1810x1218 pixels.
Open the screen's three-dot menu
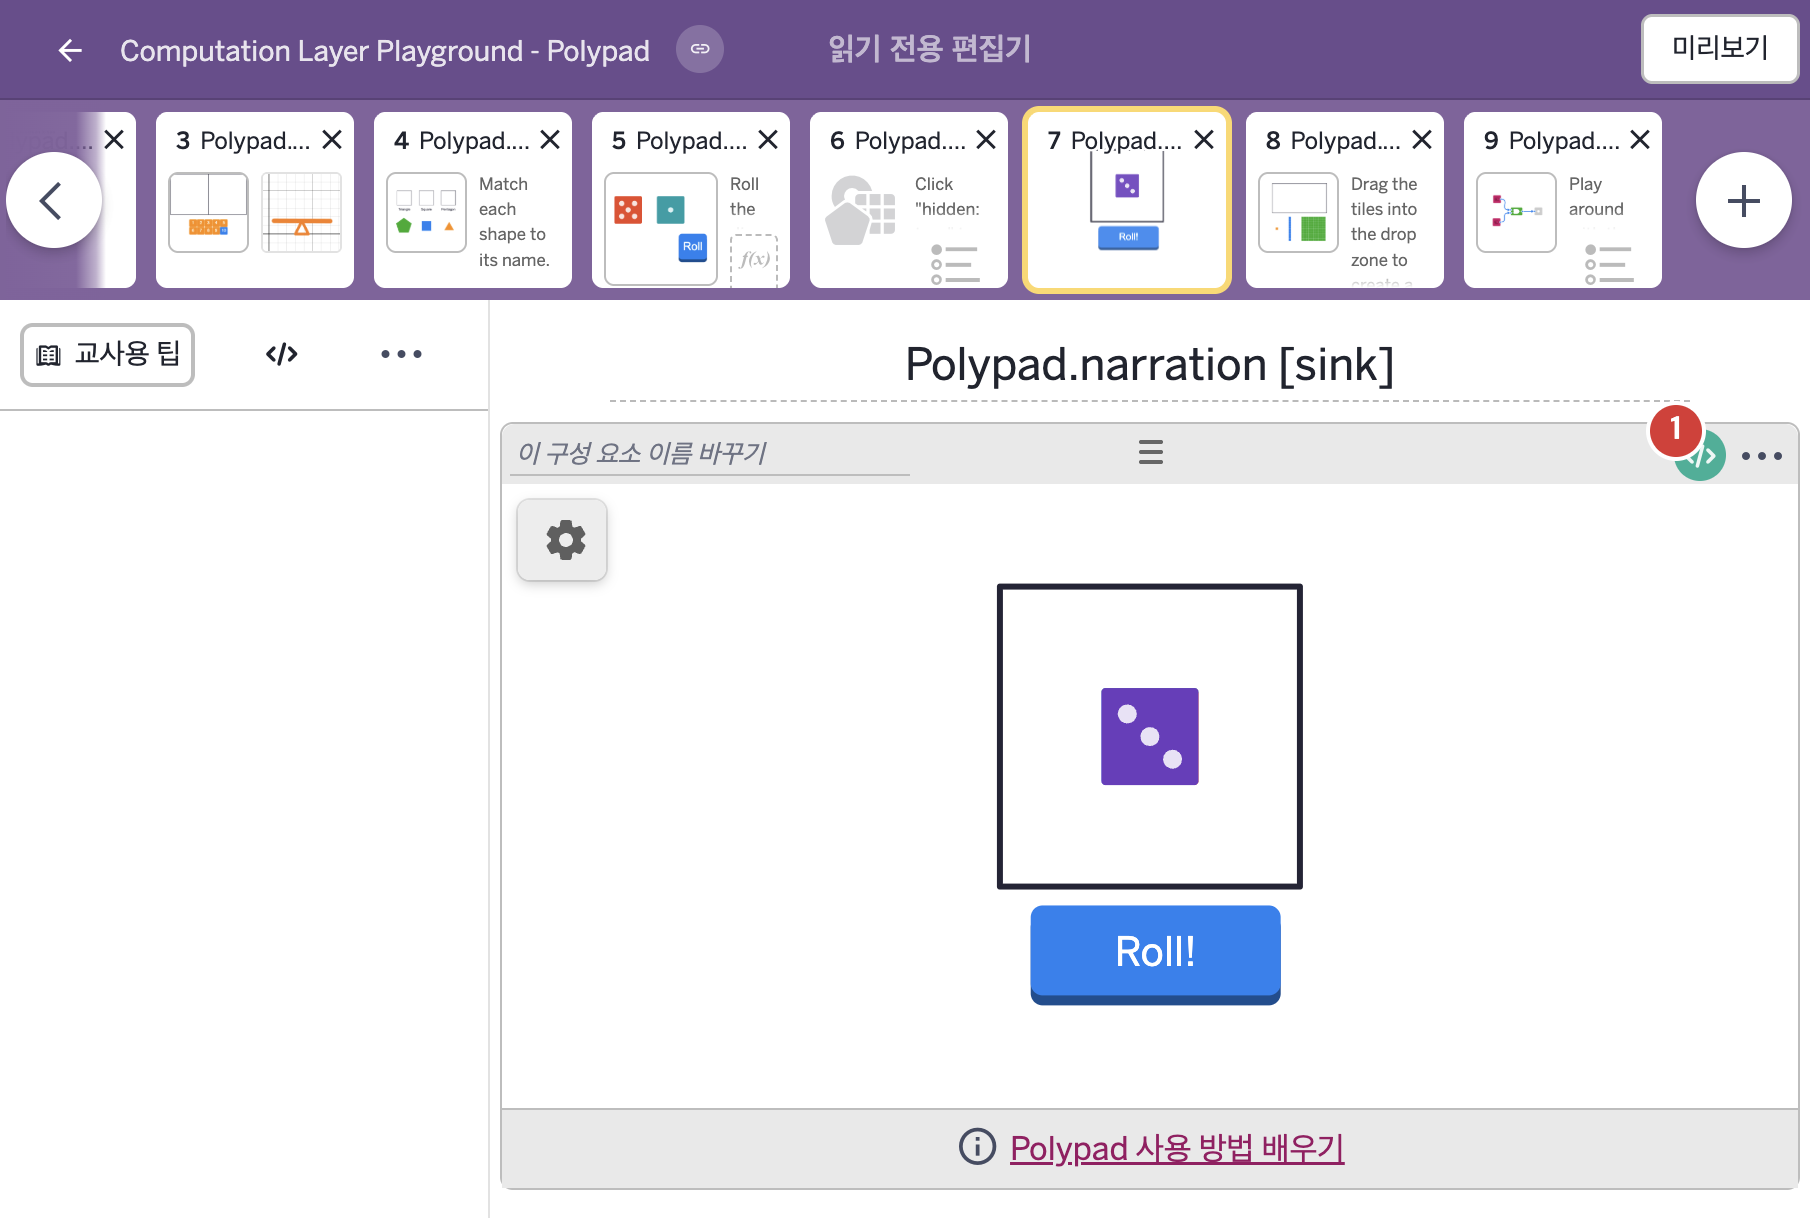(401, 354)
